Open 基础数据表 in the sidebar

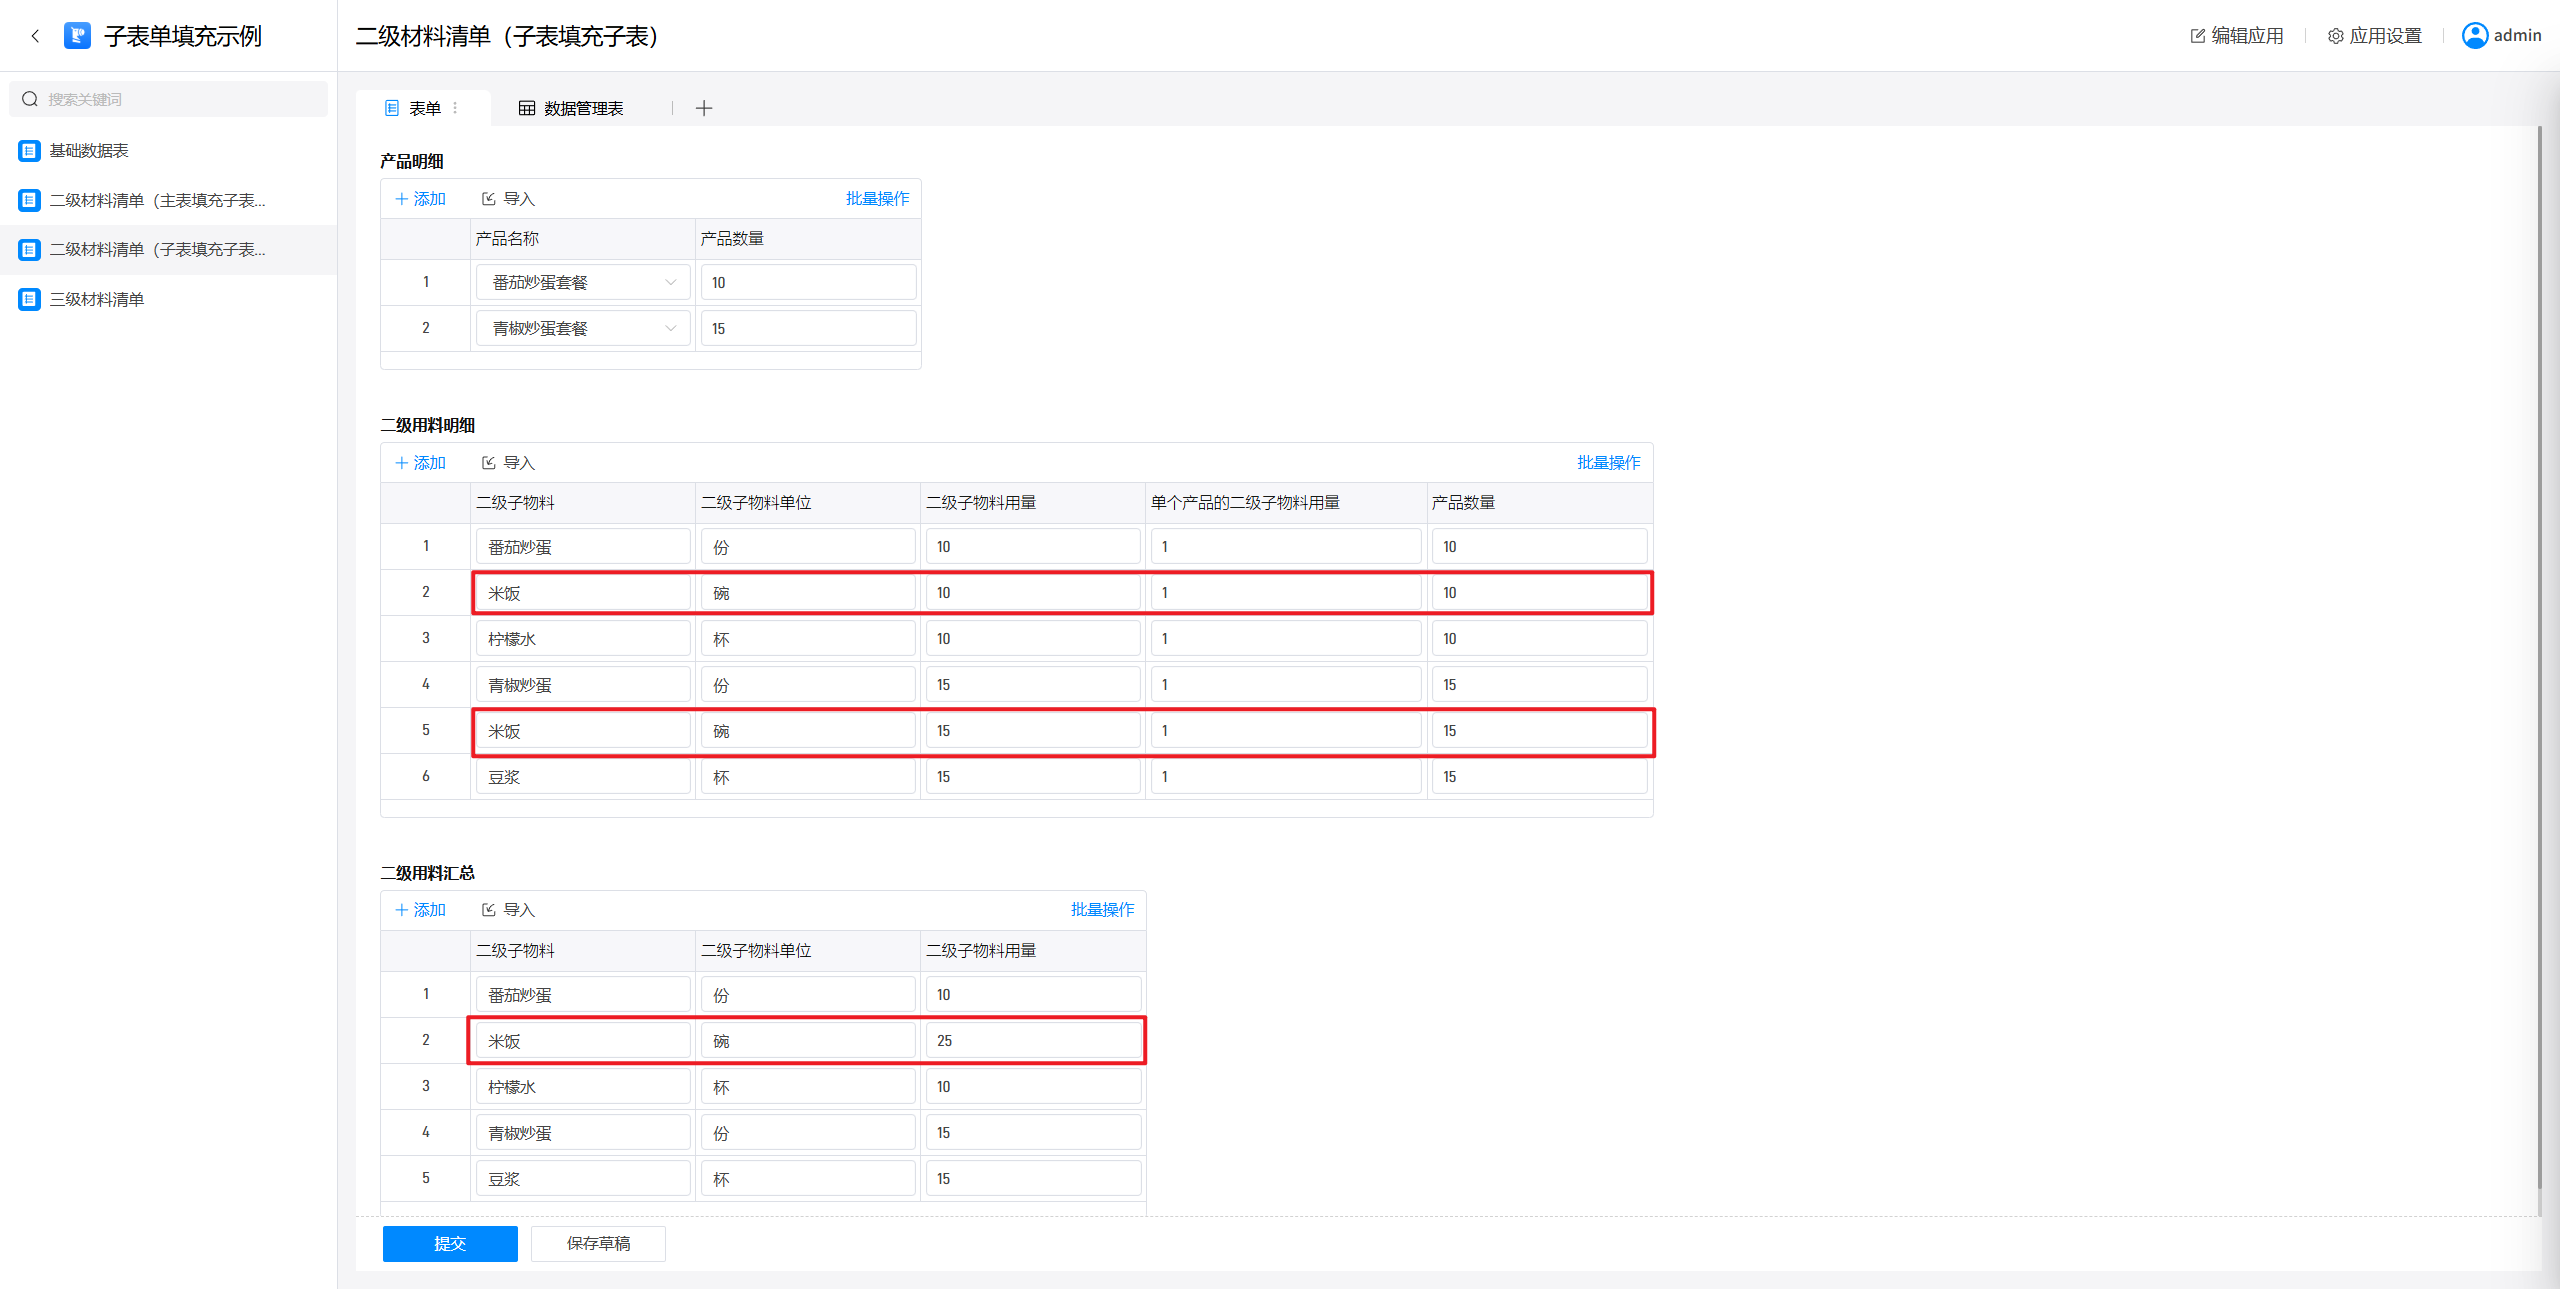[x=89, y=151]
